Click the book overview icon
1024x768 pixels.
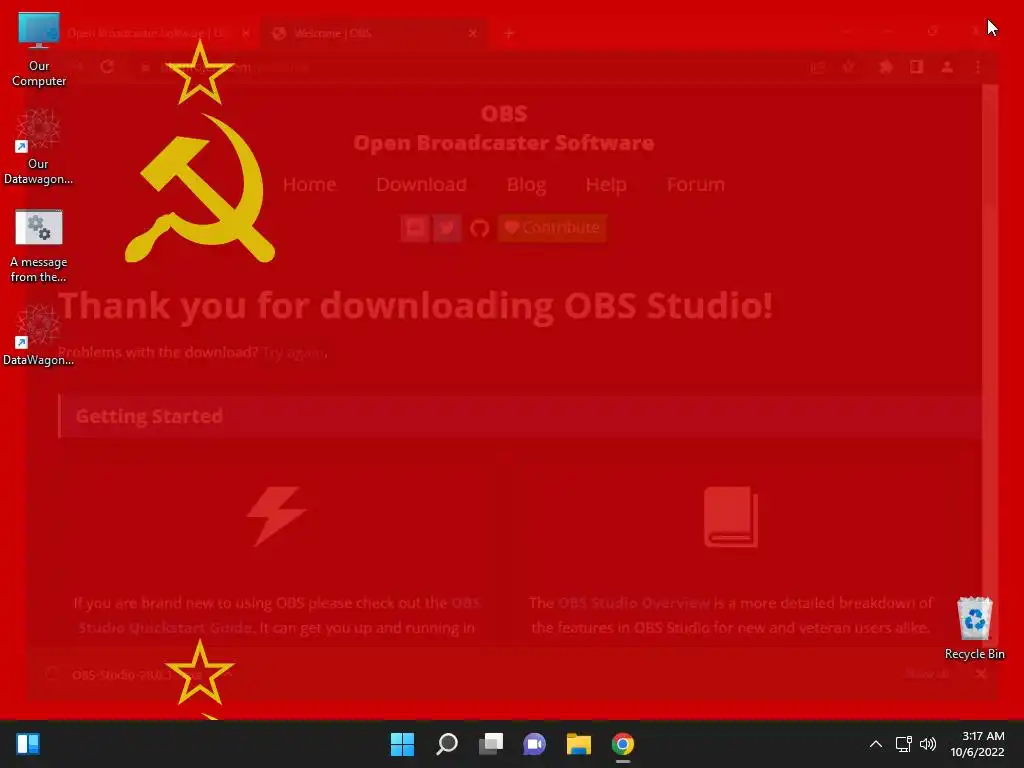(731, 516)
